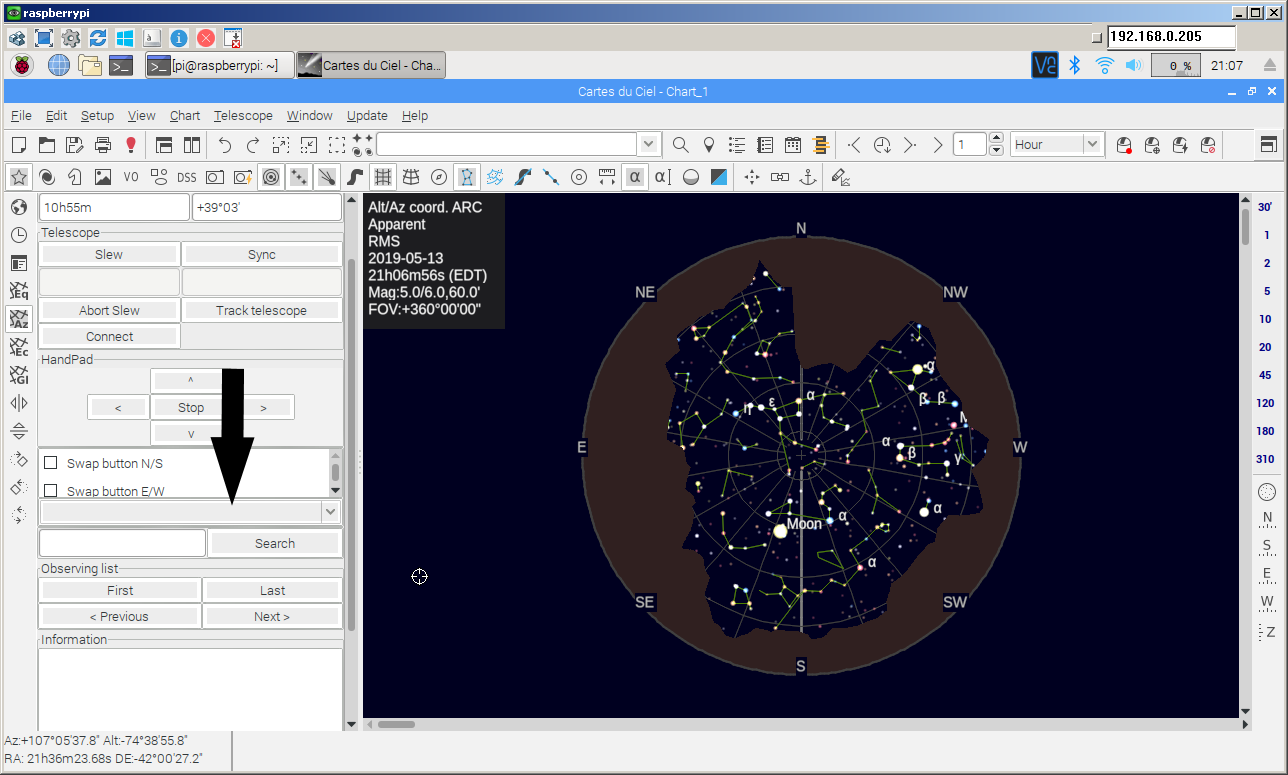1288x775 pixels.
Task: Toggle night vision red bulb icon
Action: pyautogui.click(x=130, y=145)
